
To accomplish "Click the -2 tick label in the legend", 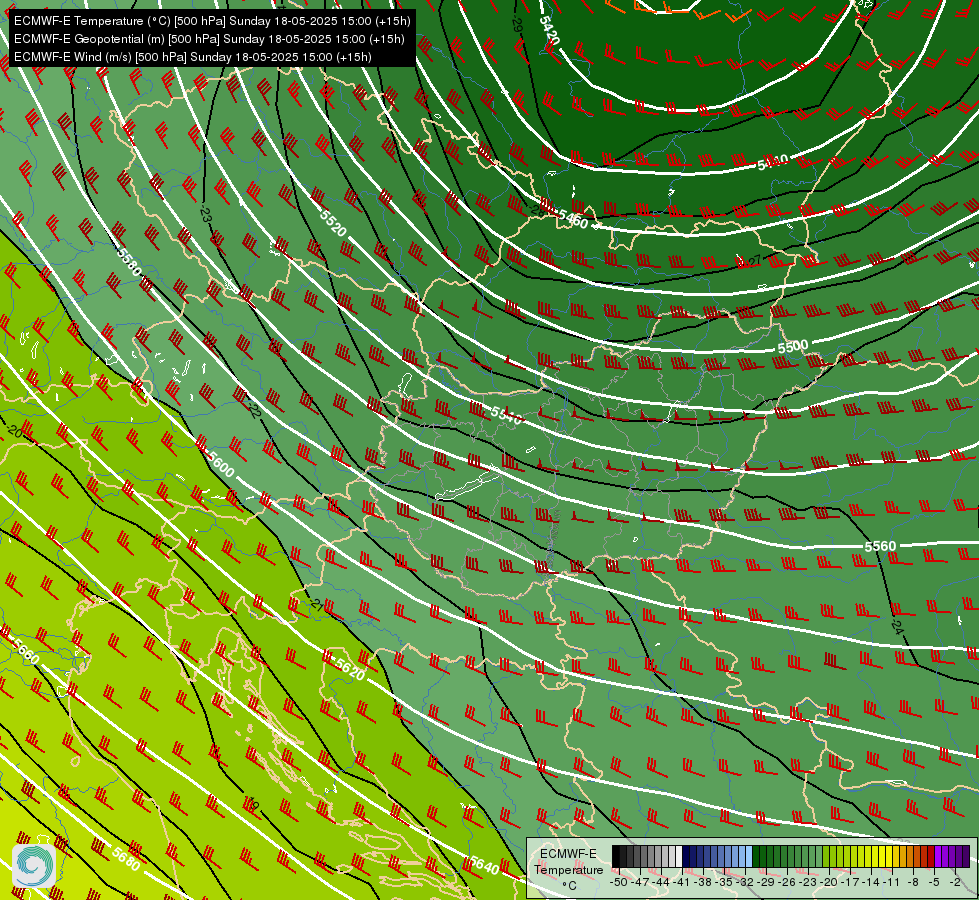I will point(955,882).
